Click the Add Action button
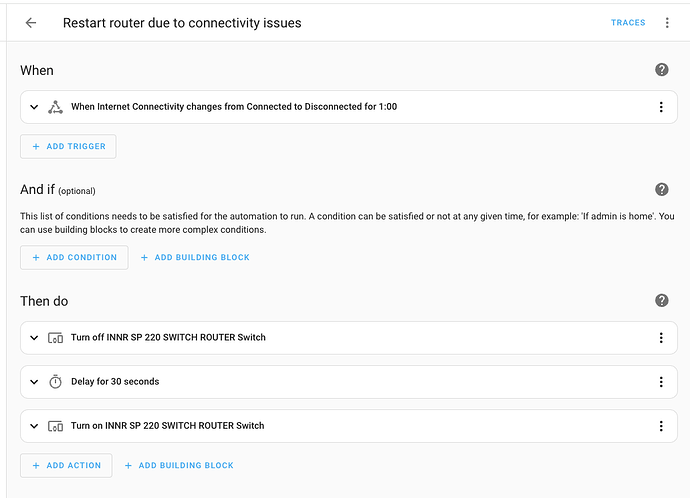The height and width of the screenshot is (498, 690). [66, 465]
